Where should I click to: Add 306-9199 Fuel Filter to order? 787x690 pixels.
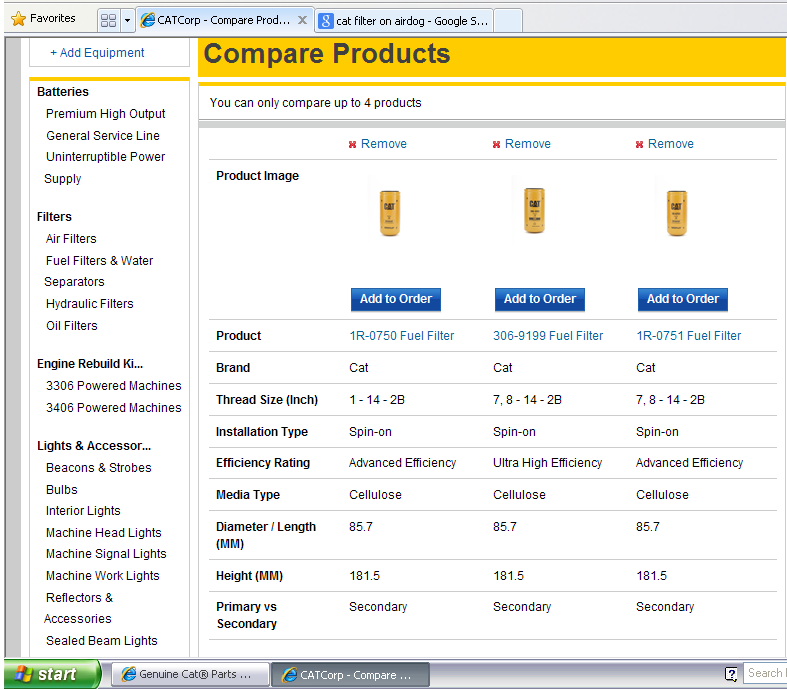tap(540, 299)
